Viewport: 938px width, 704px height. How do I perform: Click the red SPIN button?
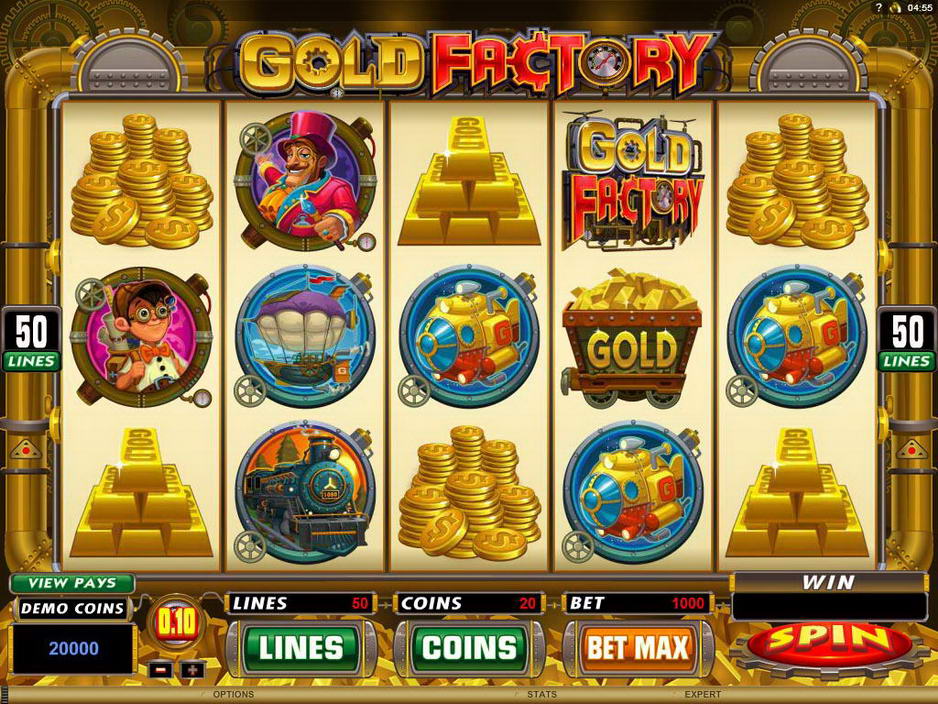[832, 645]
